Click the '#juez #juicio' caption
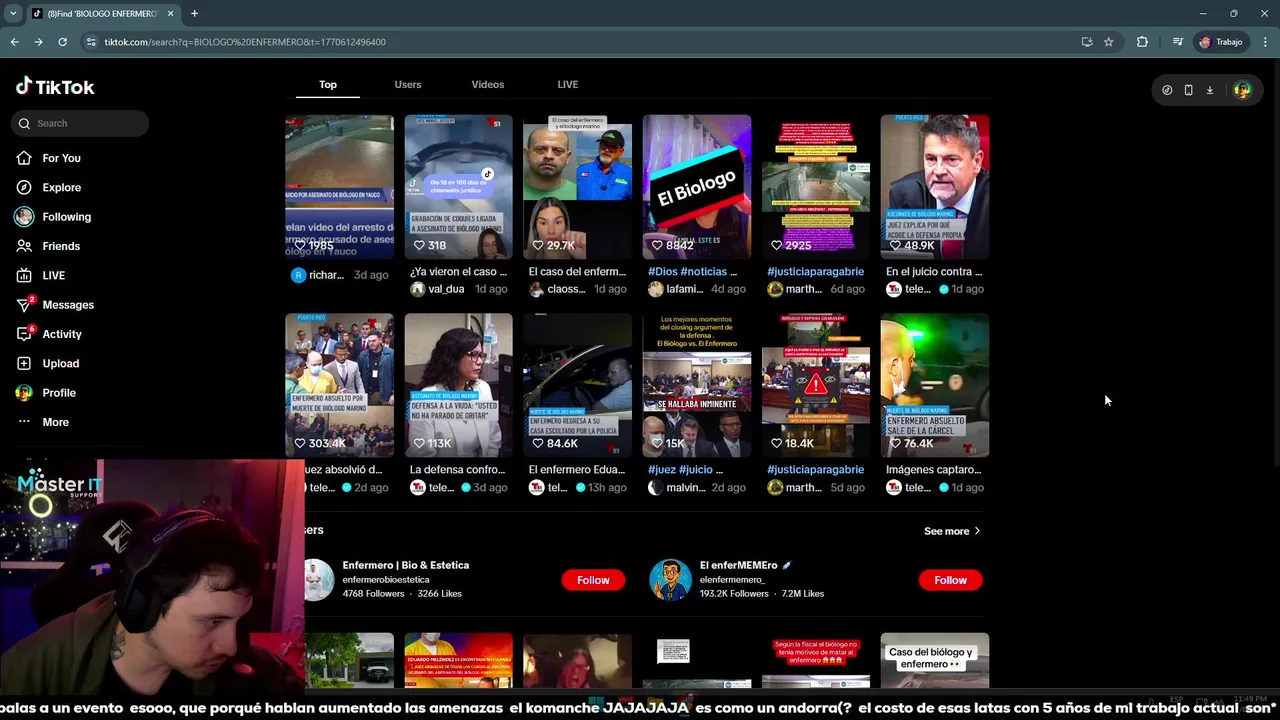 click(685, 469)
